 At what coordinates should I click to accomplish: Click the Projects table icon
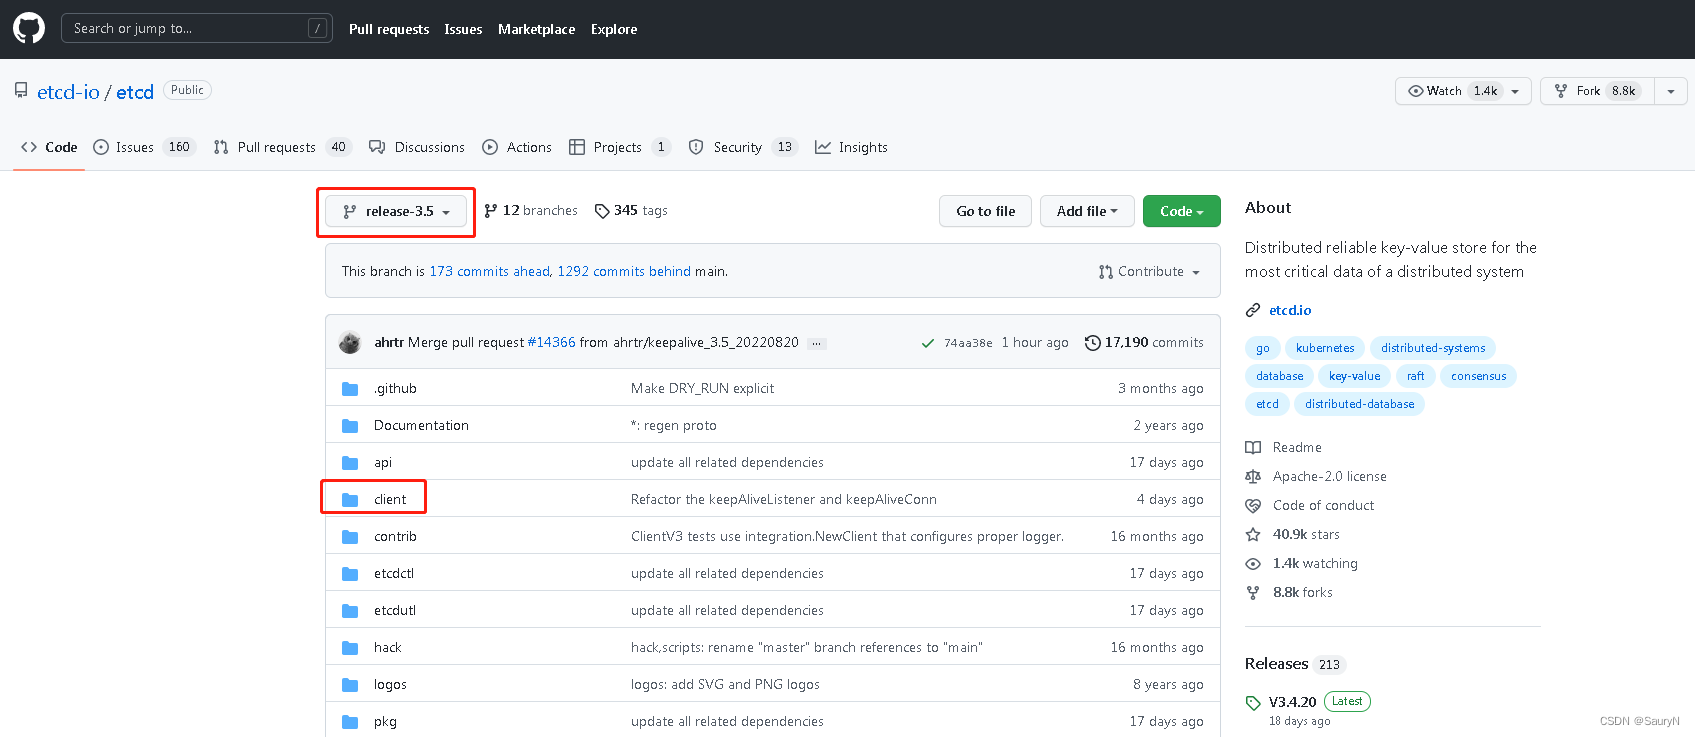pyautogui.click(x=577, y=147)
